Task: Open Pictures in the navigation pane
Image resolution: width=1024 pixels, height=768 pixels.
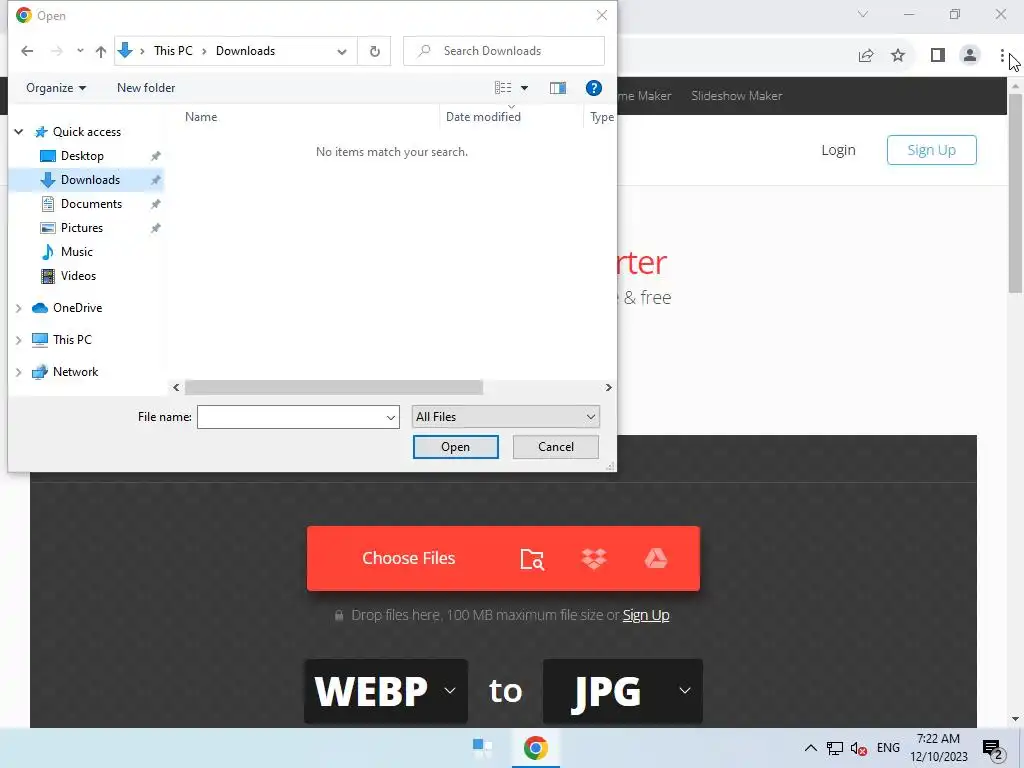Action: 82,228
